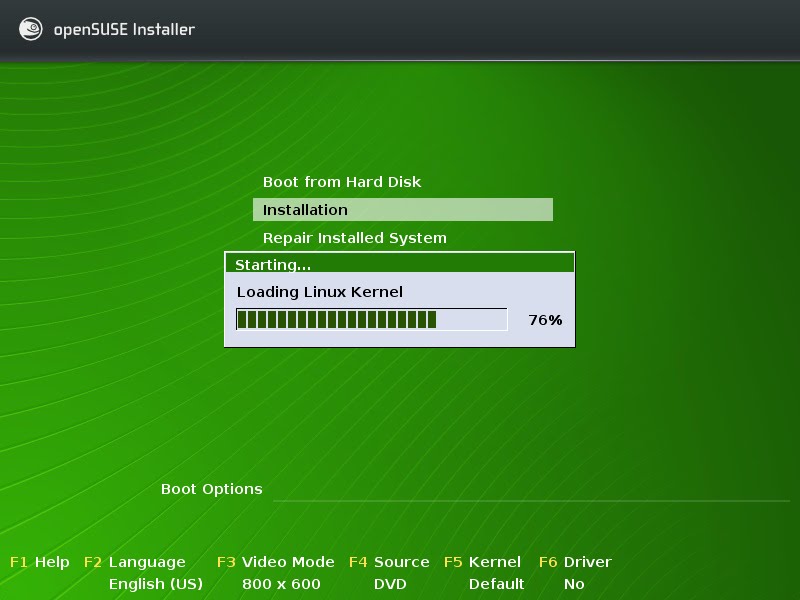Click the 800 x 600 video mode value
800x600 pixels.
coord(281,584)
